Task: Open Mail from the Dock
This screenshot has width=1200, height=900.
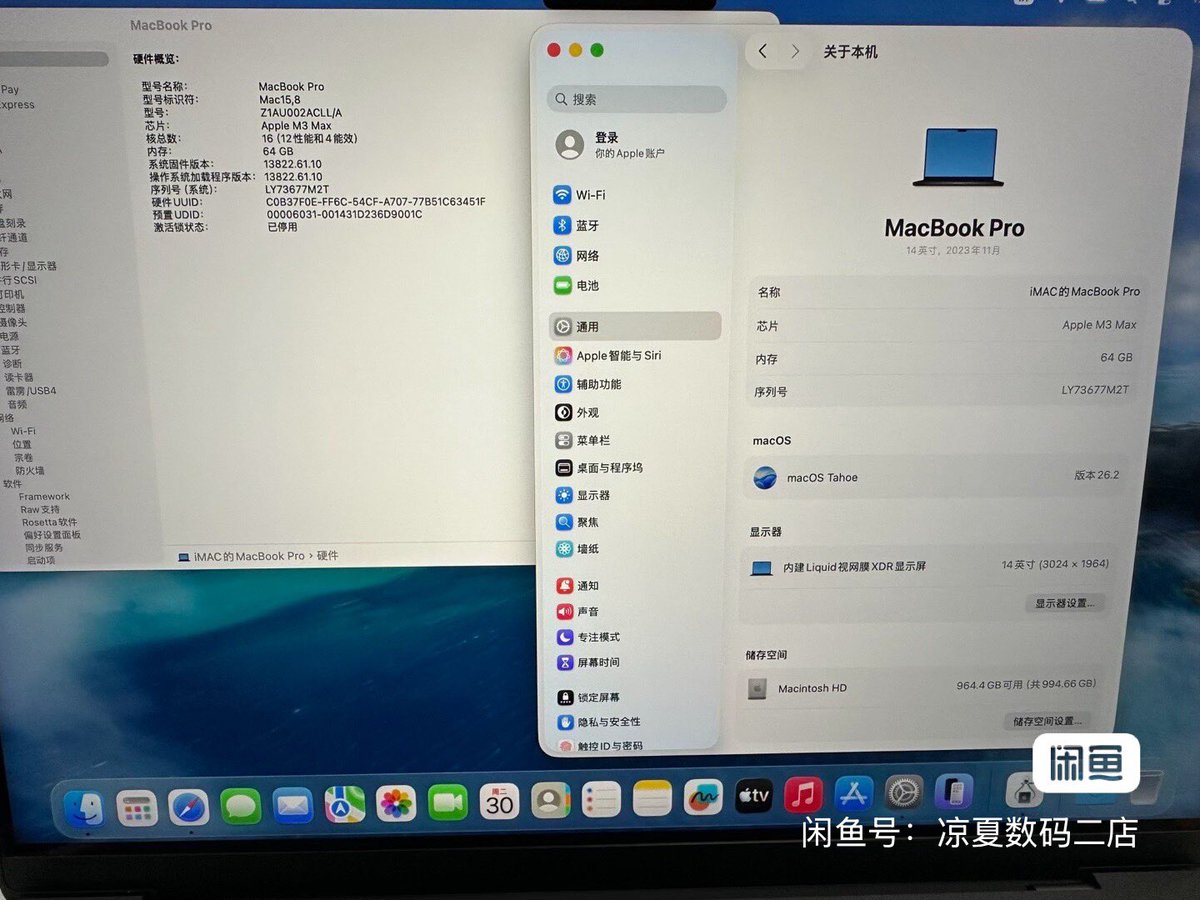Action: click(293, 804)
